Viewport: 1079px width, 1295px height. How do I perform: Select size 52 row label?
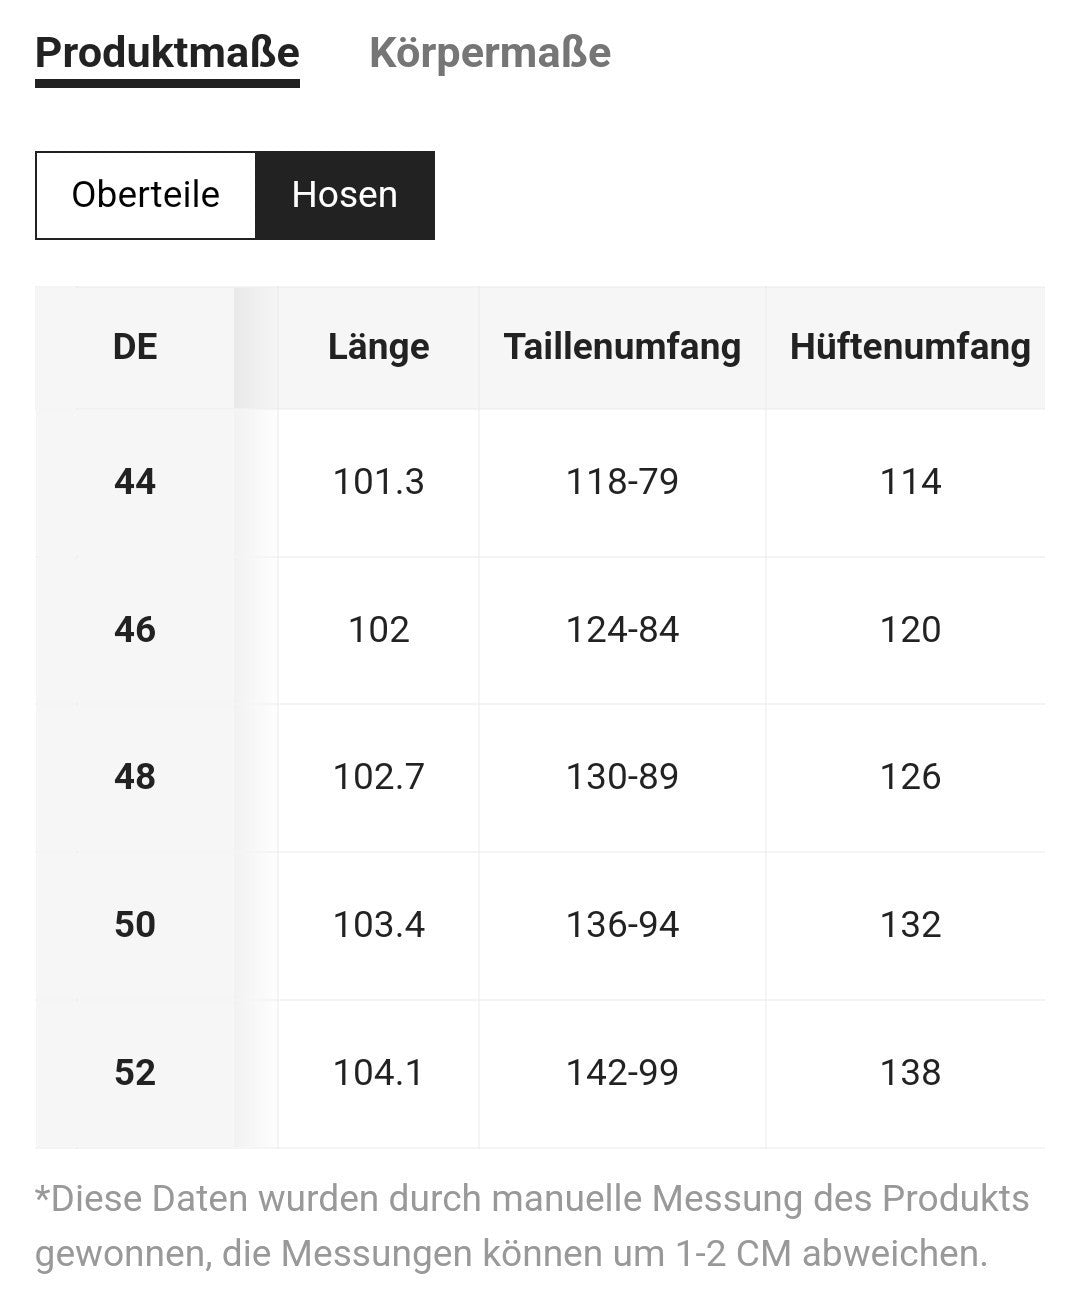pos(135,1073)
